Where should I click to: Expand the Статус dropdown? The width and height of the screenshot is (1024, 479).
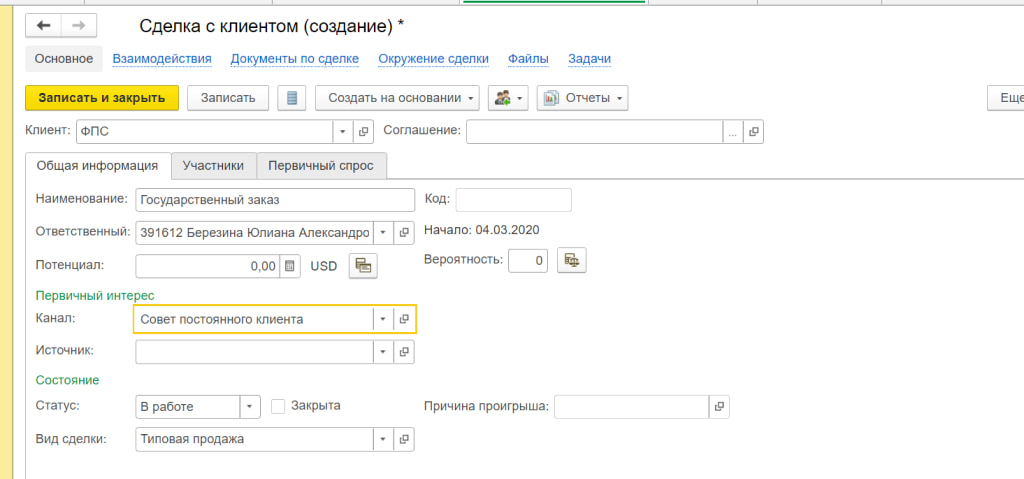point(250,406)
